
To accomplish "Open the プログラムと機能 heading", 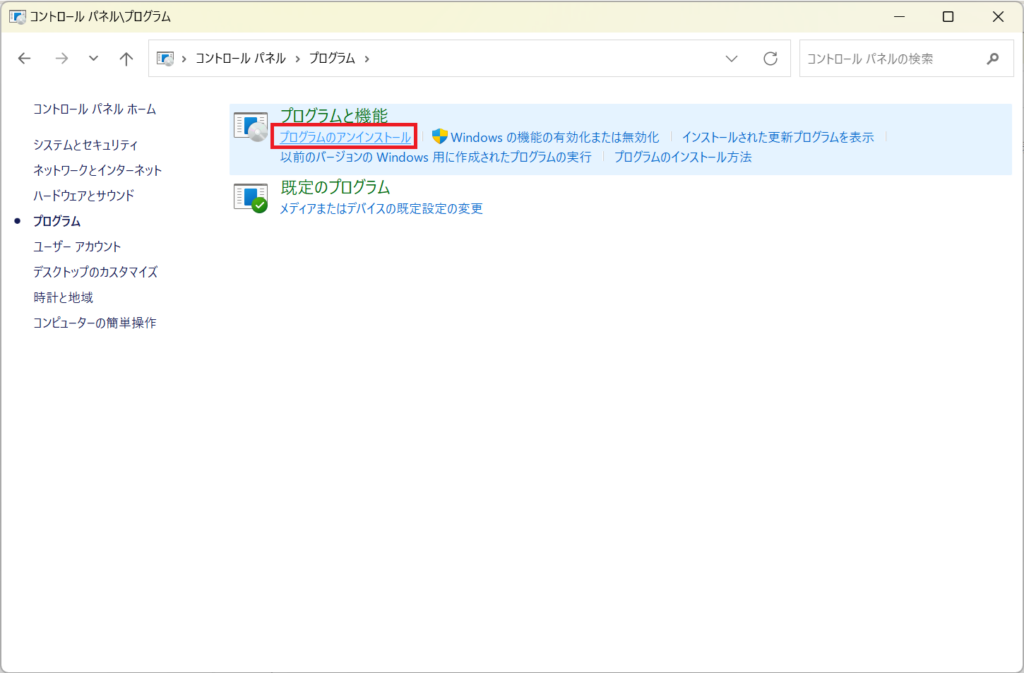I will point(334,116).
